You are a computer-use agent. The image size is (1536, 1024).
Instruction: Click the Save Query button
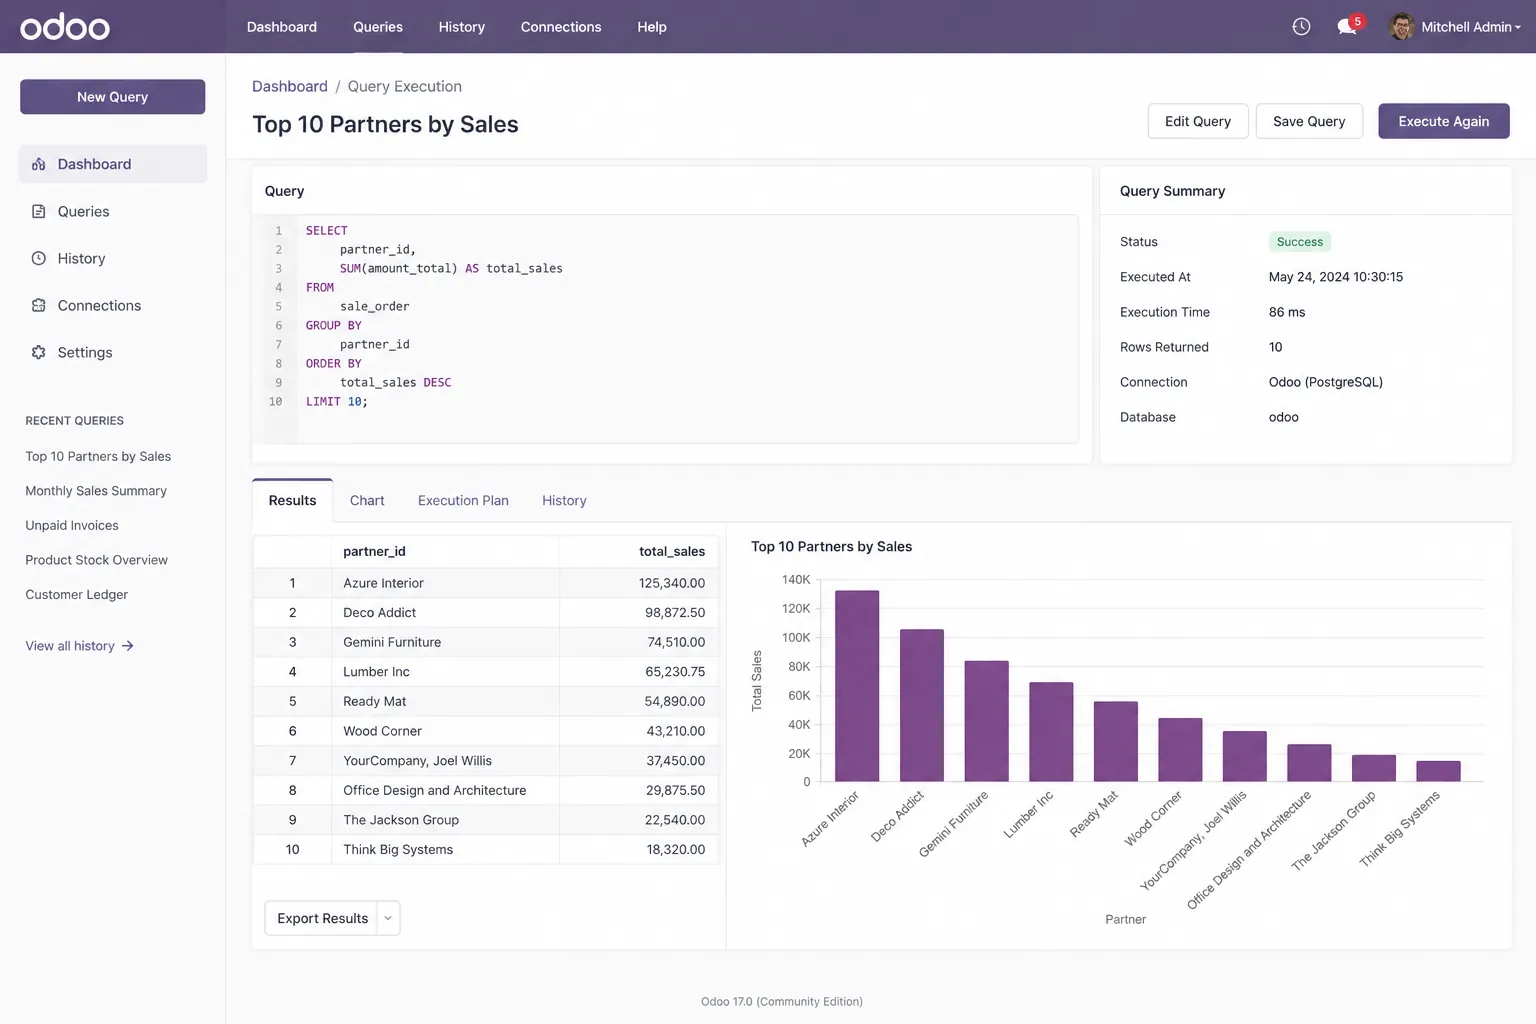click(1309, 121)
